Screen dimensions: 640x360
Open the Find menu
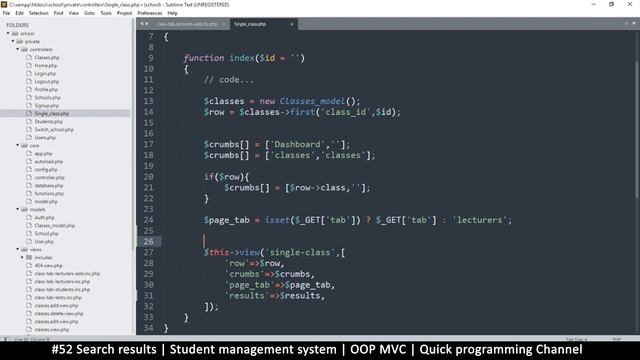[58, 13]
